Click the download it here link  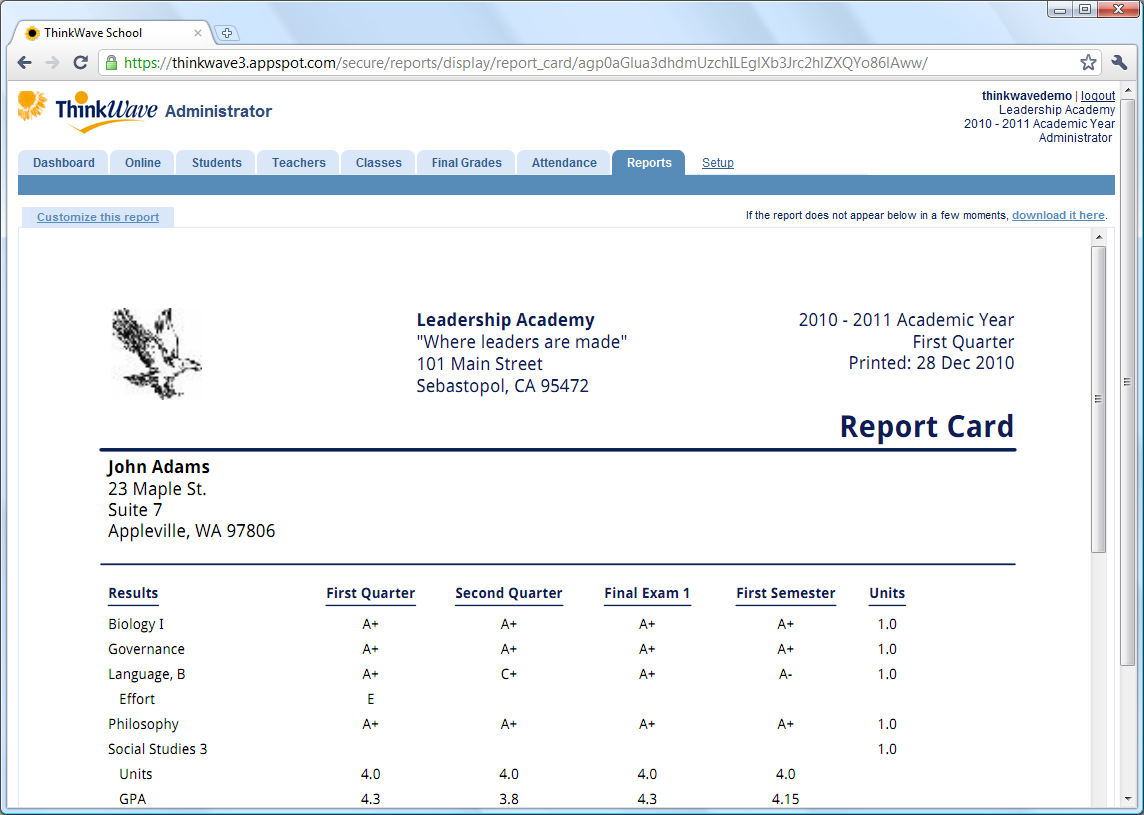point(1058,215)
